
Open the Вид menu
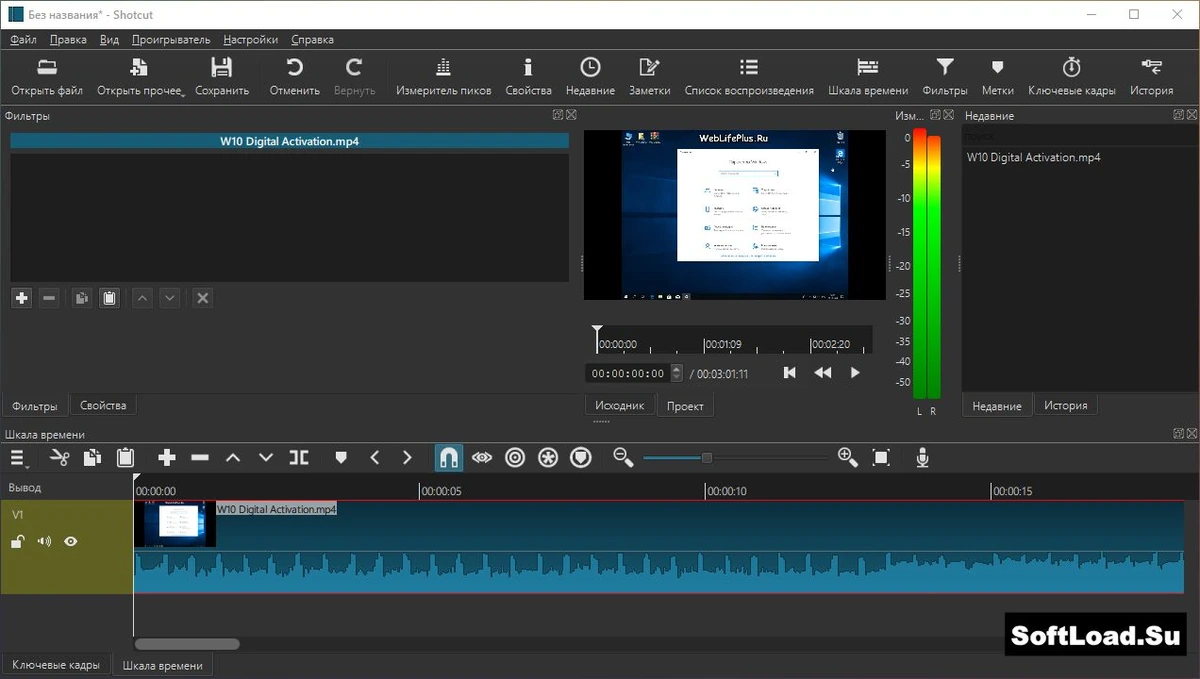(x=110, y=40)
